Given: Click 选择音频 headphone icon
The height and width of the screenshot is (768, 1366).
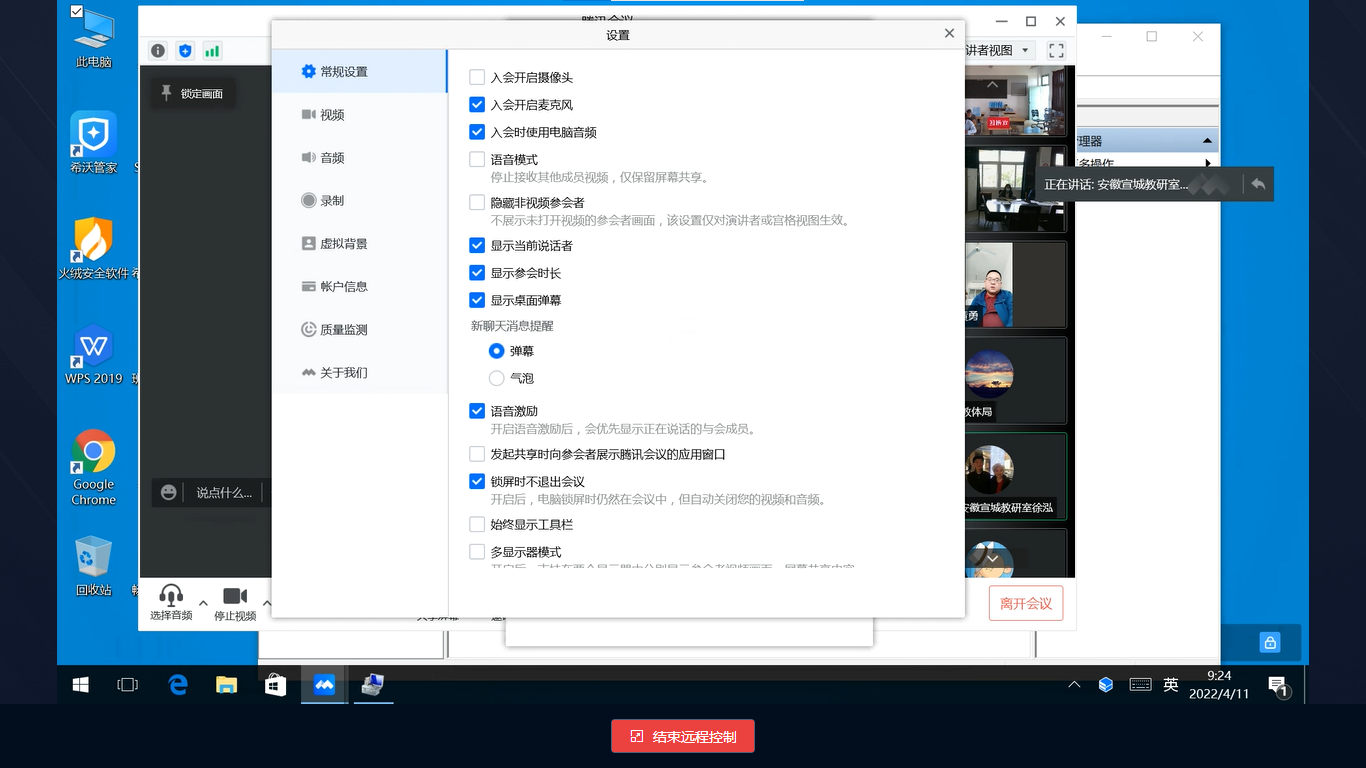Looking at the screenshot, I should click(171, 602).
